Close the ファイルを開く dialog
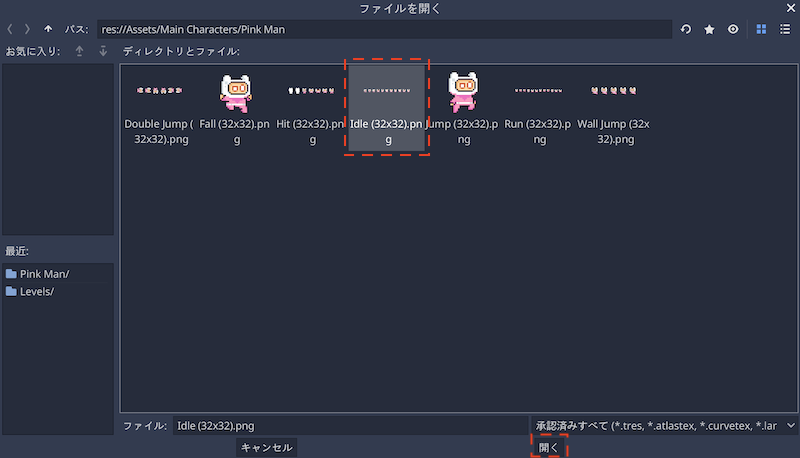Viewport: 800px width, 458px height. (790, 8)
